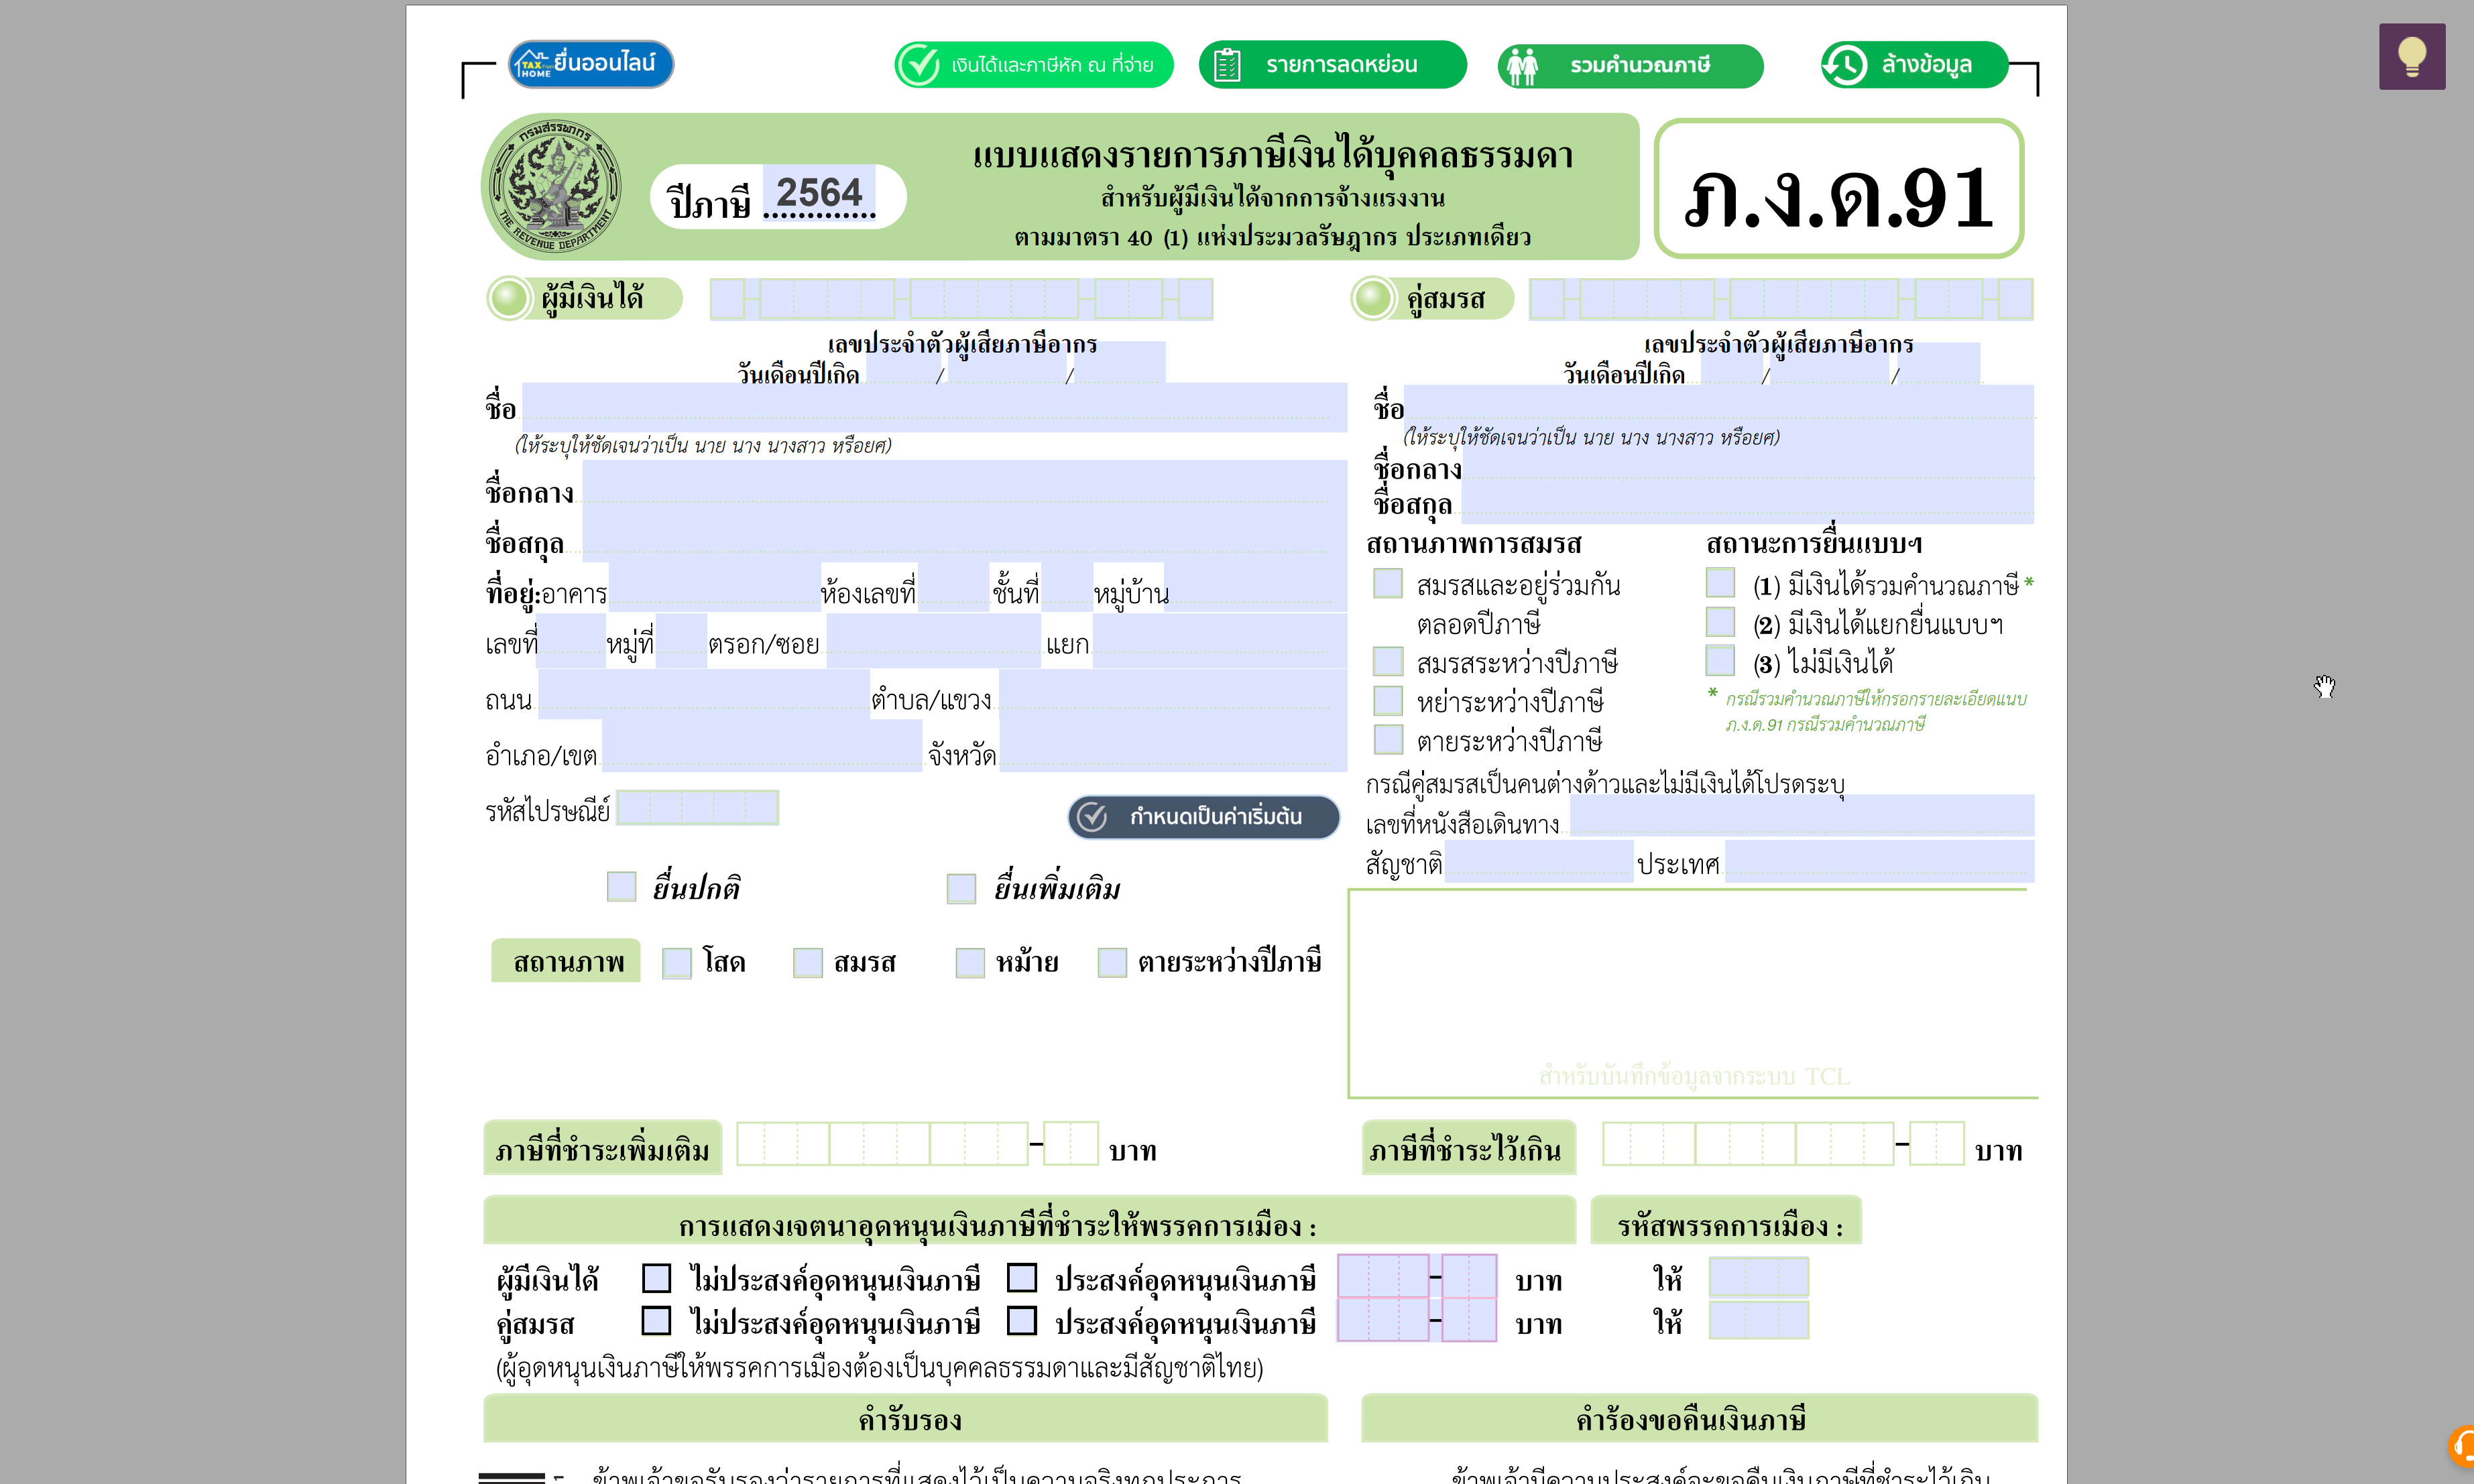The height and width of the screenshot is (1484, 2474).
Task: Click the คู่สมรส green circle indicator
Action: [x=1373, y=298]
